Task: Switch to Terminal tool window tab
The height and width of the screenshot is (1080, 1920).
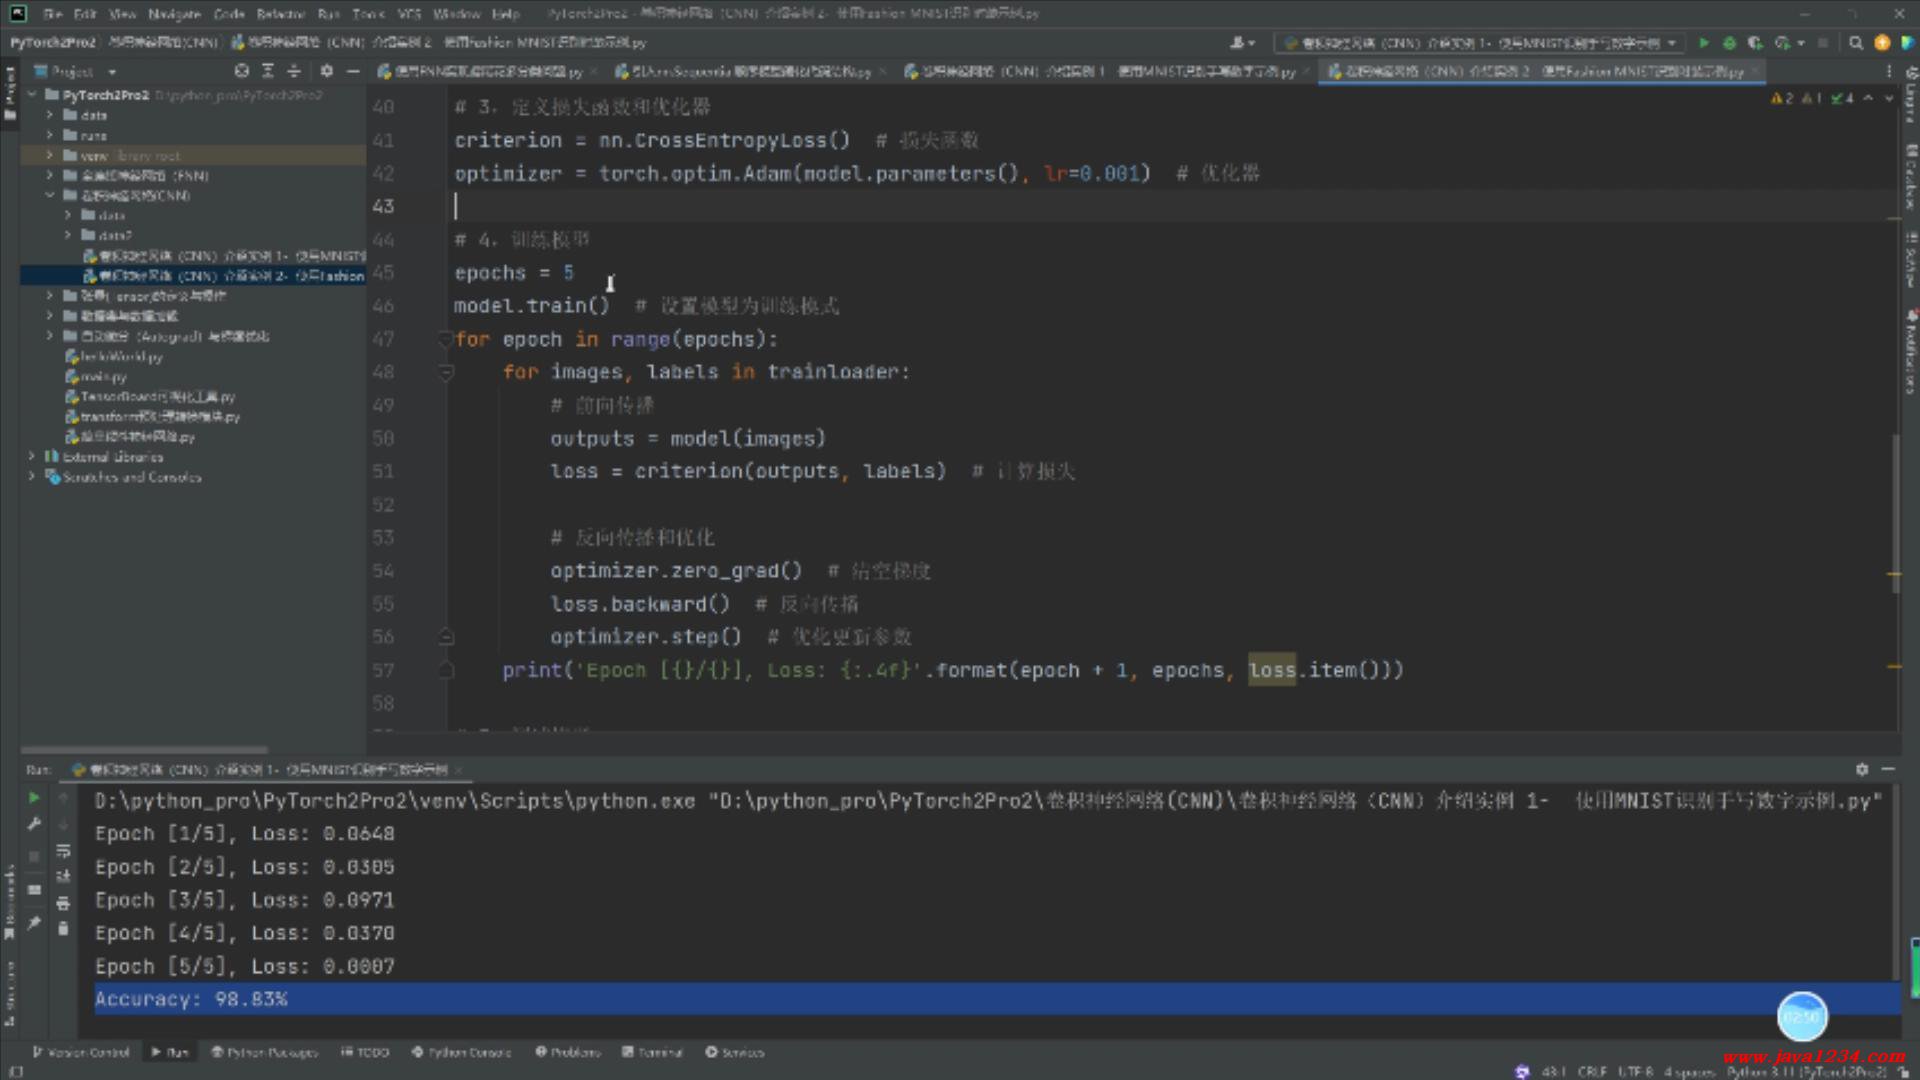Action: pos(652,1052)
